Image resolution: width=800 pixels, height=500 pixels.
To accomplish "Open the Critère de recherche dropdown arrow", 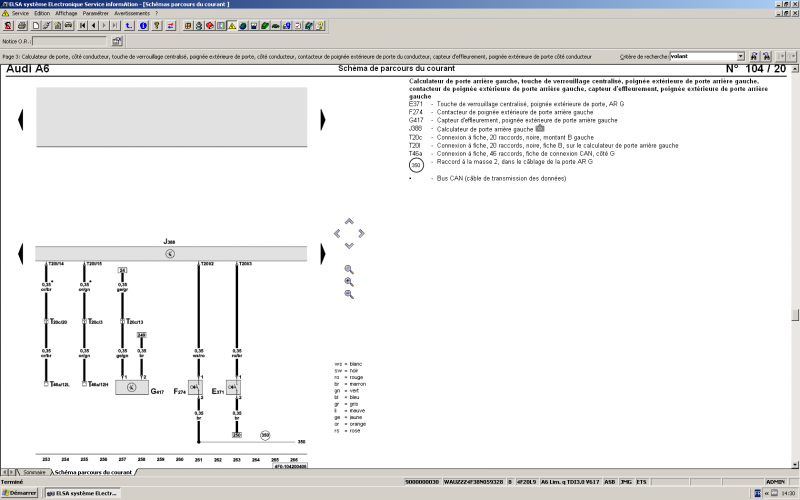I will 740,57.
